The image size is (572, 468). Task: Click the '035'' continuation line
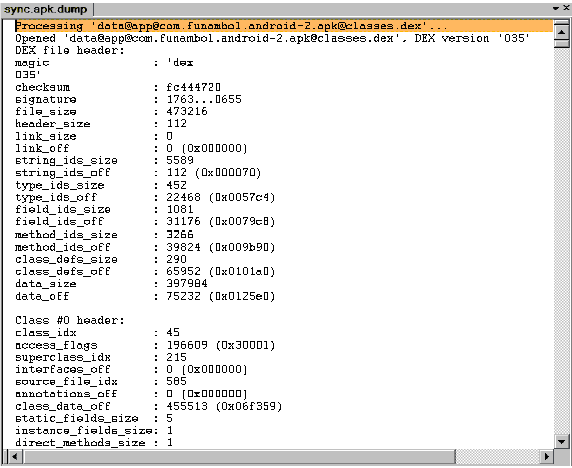(28, 75)
